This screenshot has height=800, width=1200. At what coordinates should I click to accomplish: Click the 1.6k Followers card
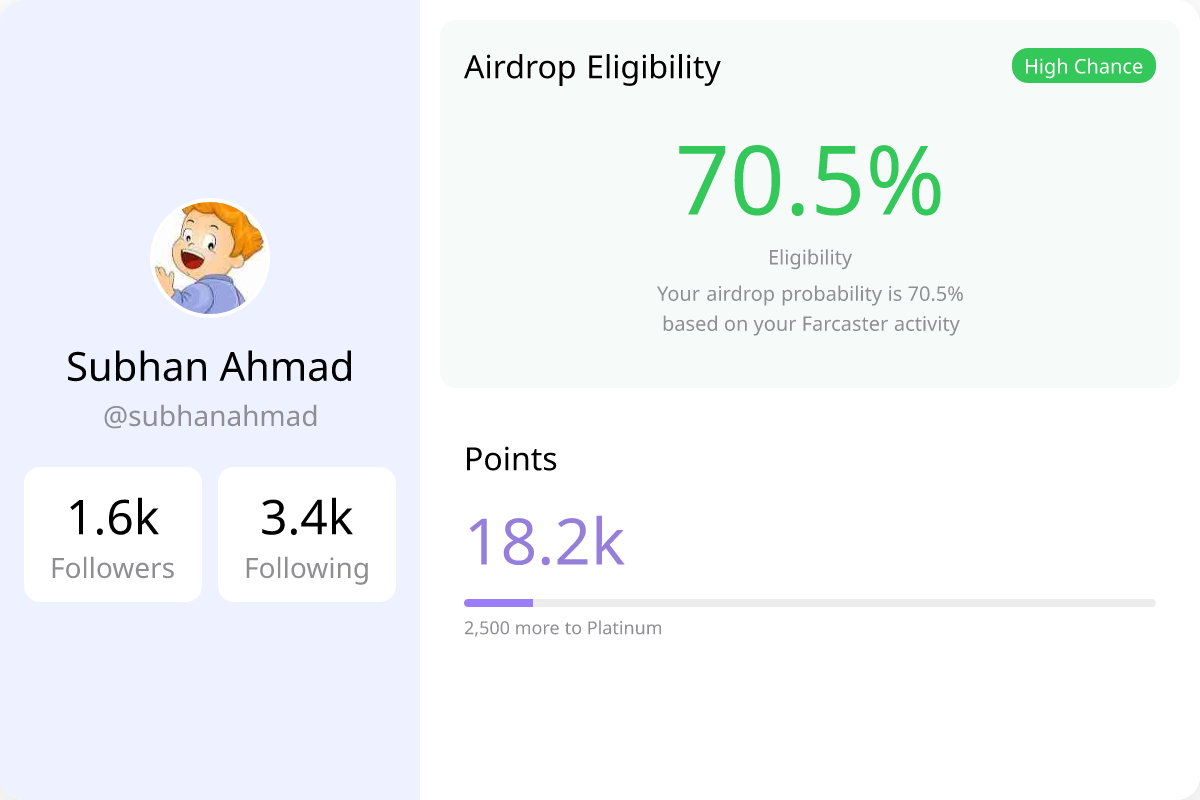click(113, 534)
